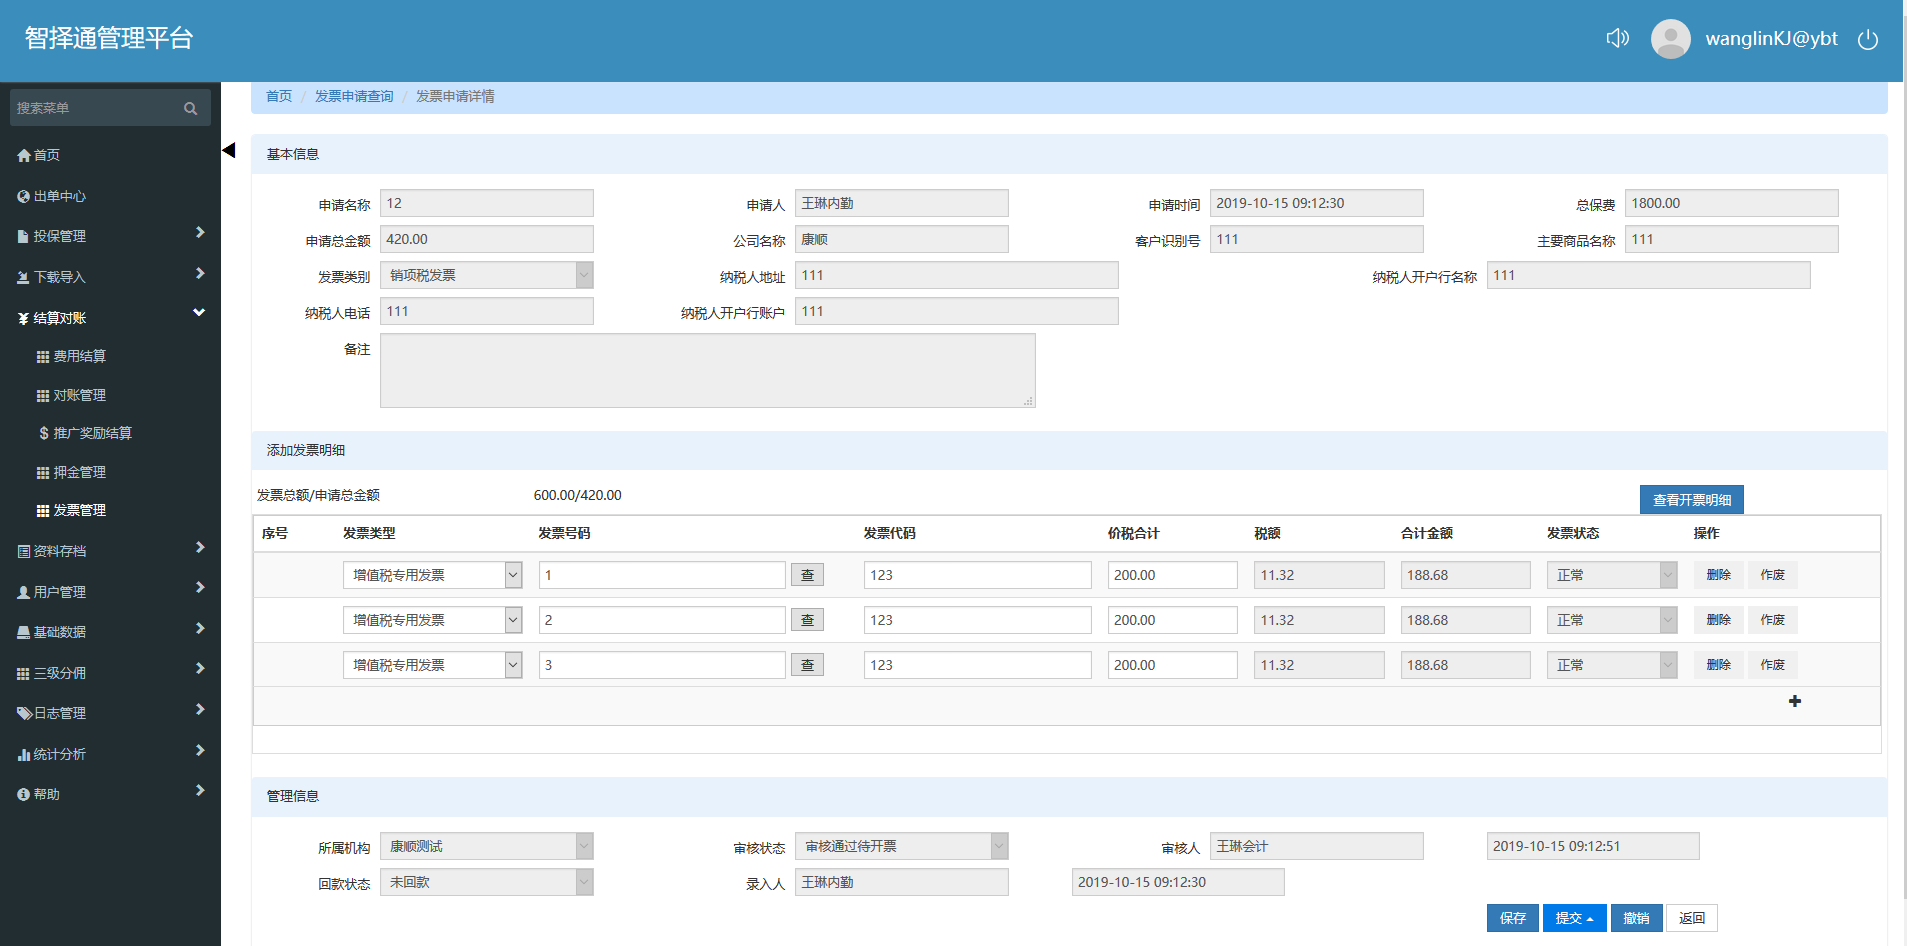Screen dimensions: 1907x946
Task: Delete the second invoice row
Action: pos(1718,620)
